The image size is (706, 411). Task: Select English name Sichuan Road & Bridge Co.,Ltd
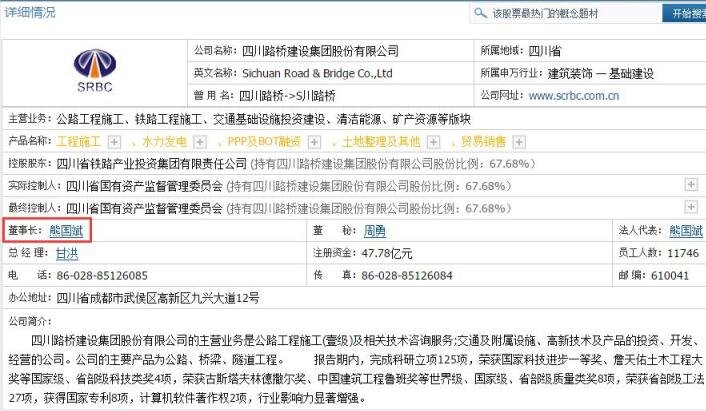pyautogui.click(x=317, y=73)
